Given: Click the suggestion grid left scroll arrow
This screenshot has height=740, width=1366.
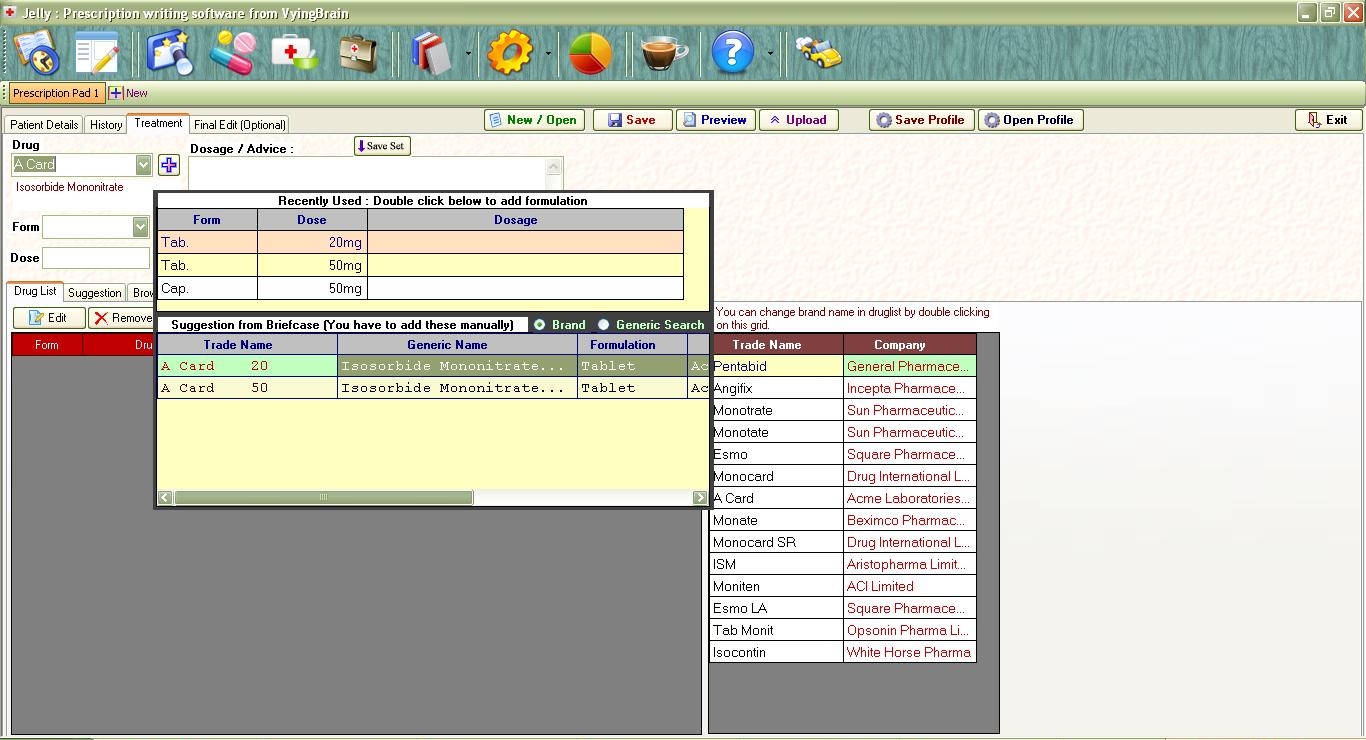Looking at the screenshot, I should [165, 497].
